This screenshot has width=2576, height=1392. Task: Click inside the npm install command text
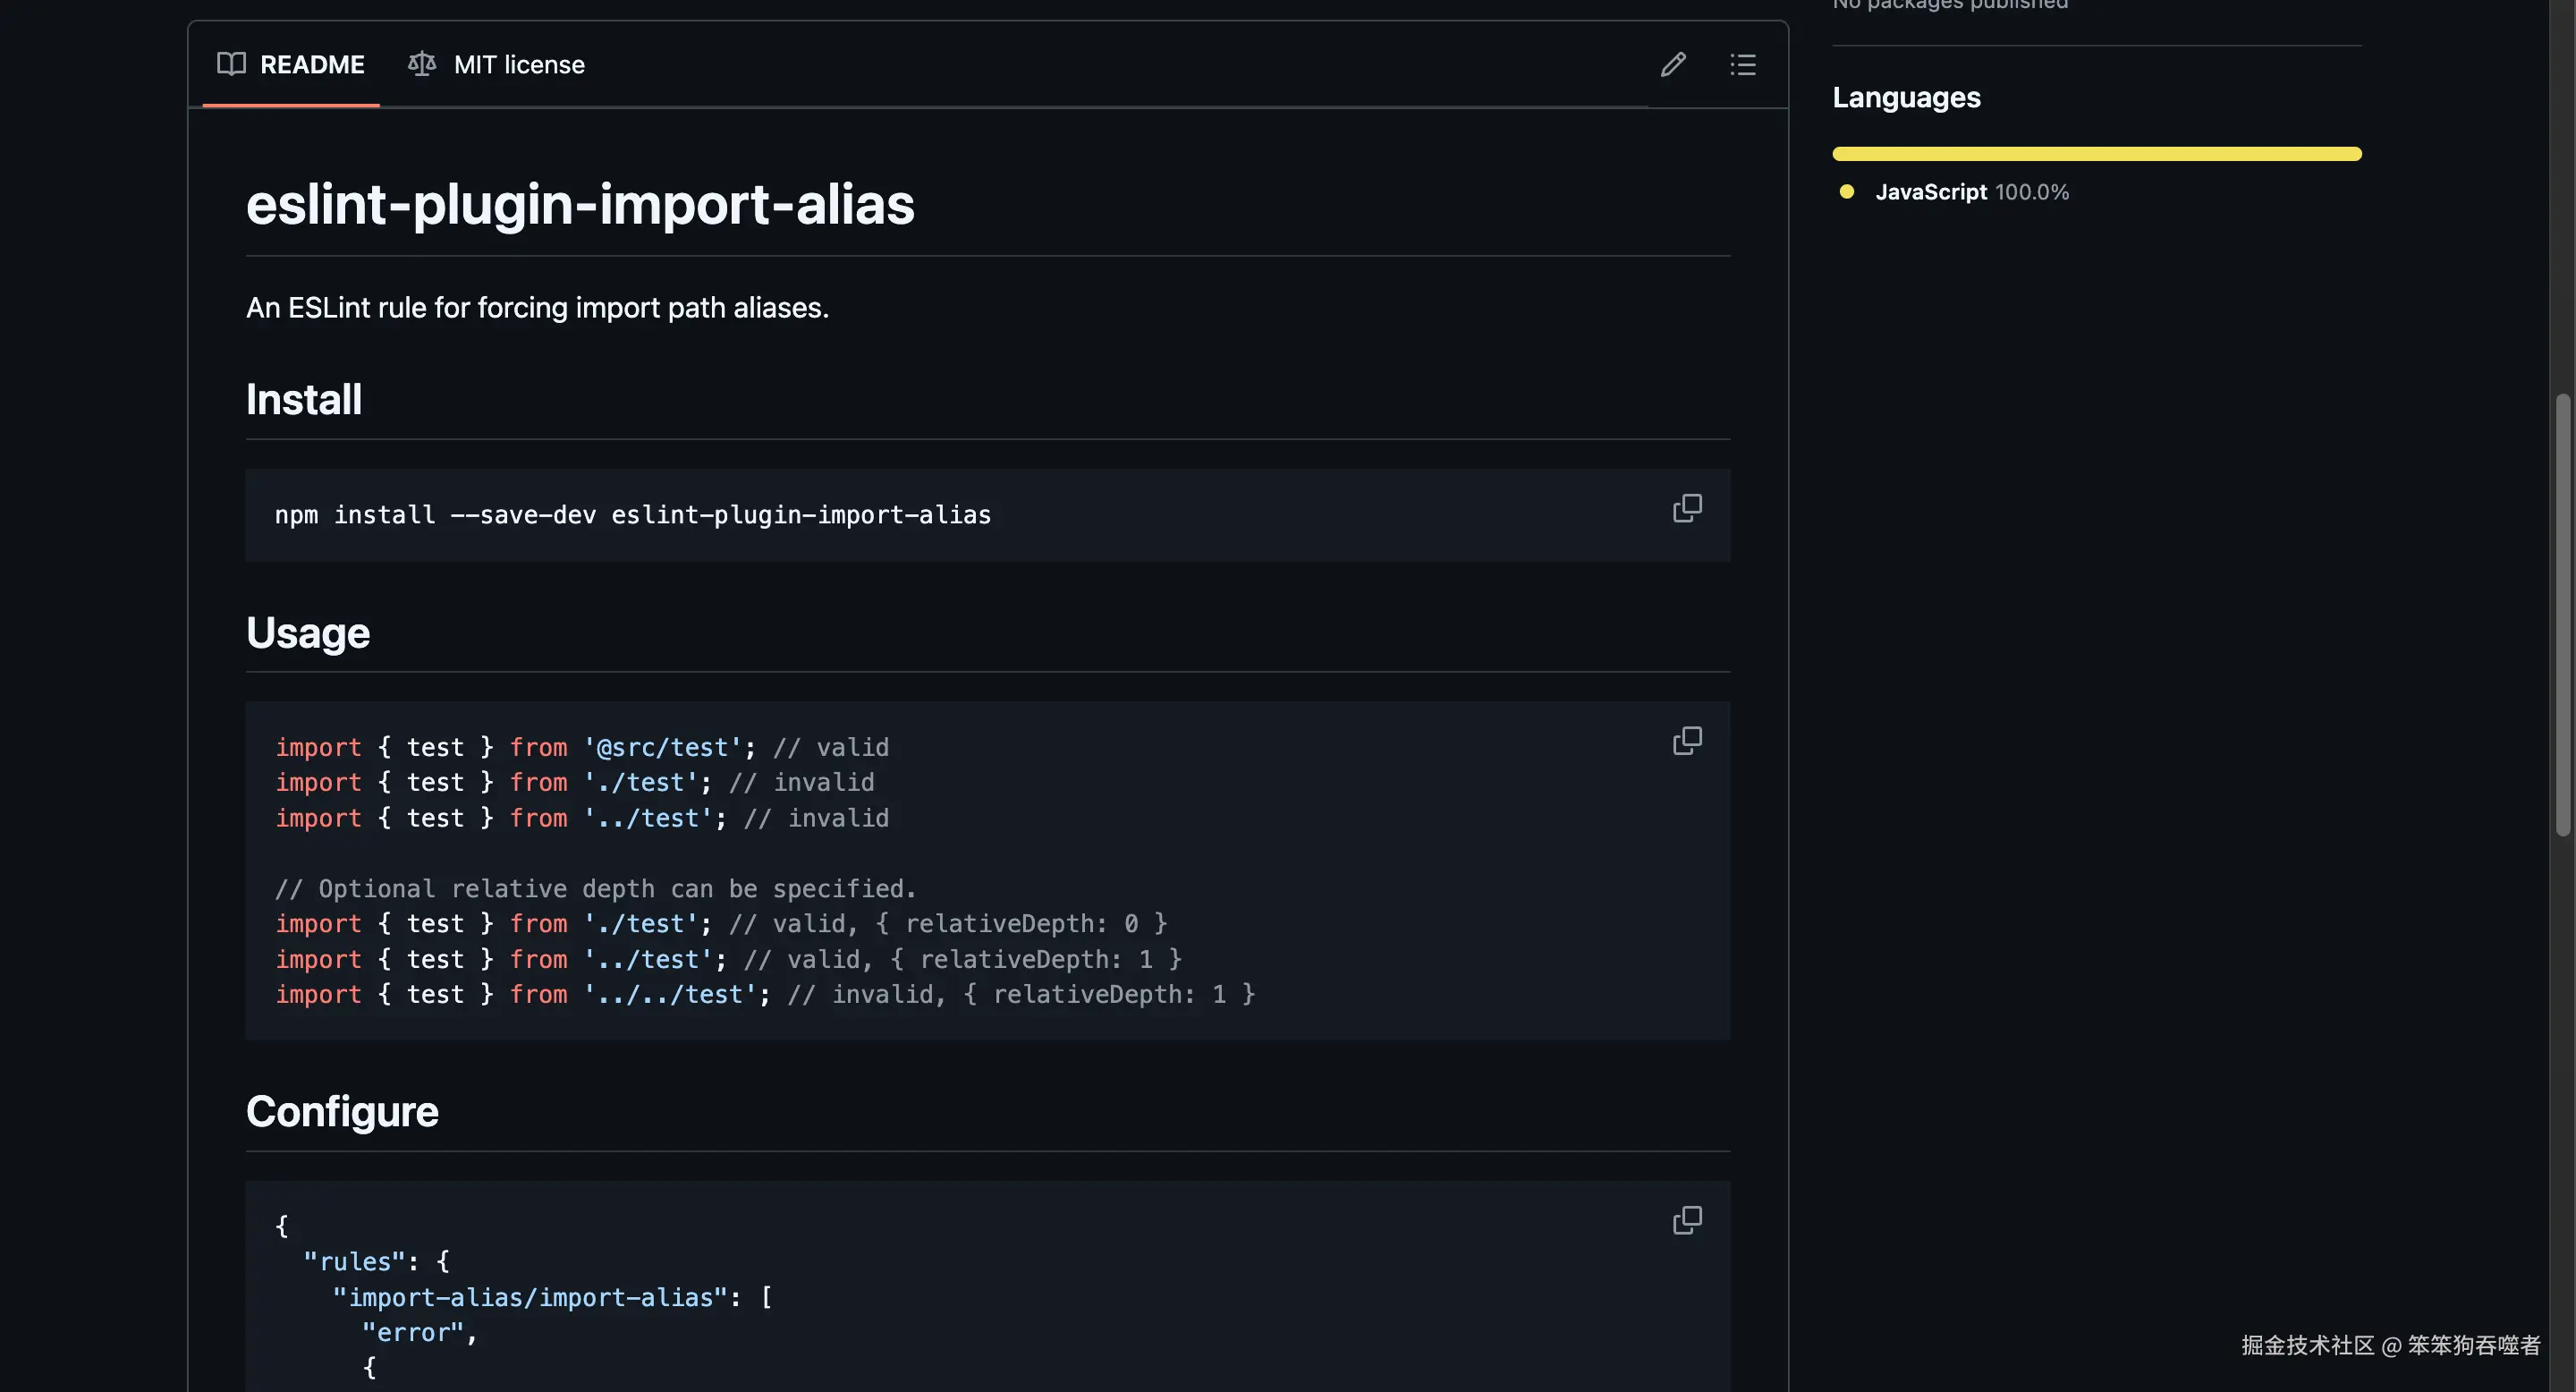pos(632,515)
